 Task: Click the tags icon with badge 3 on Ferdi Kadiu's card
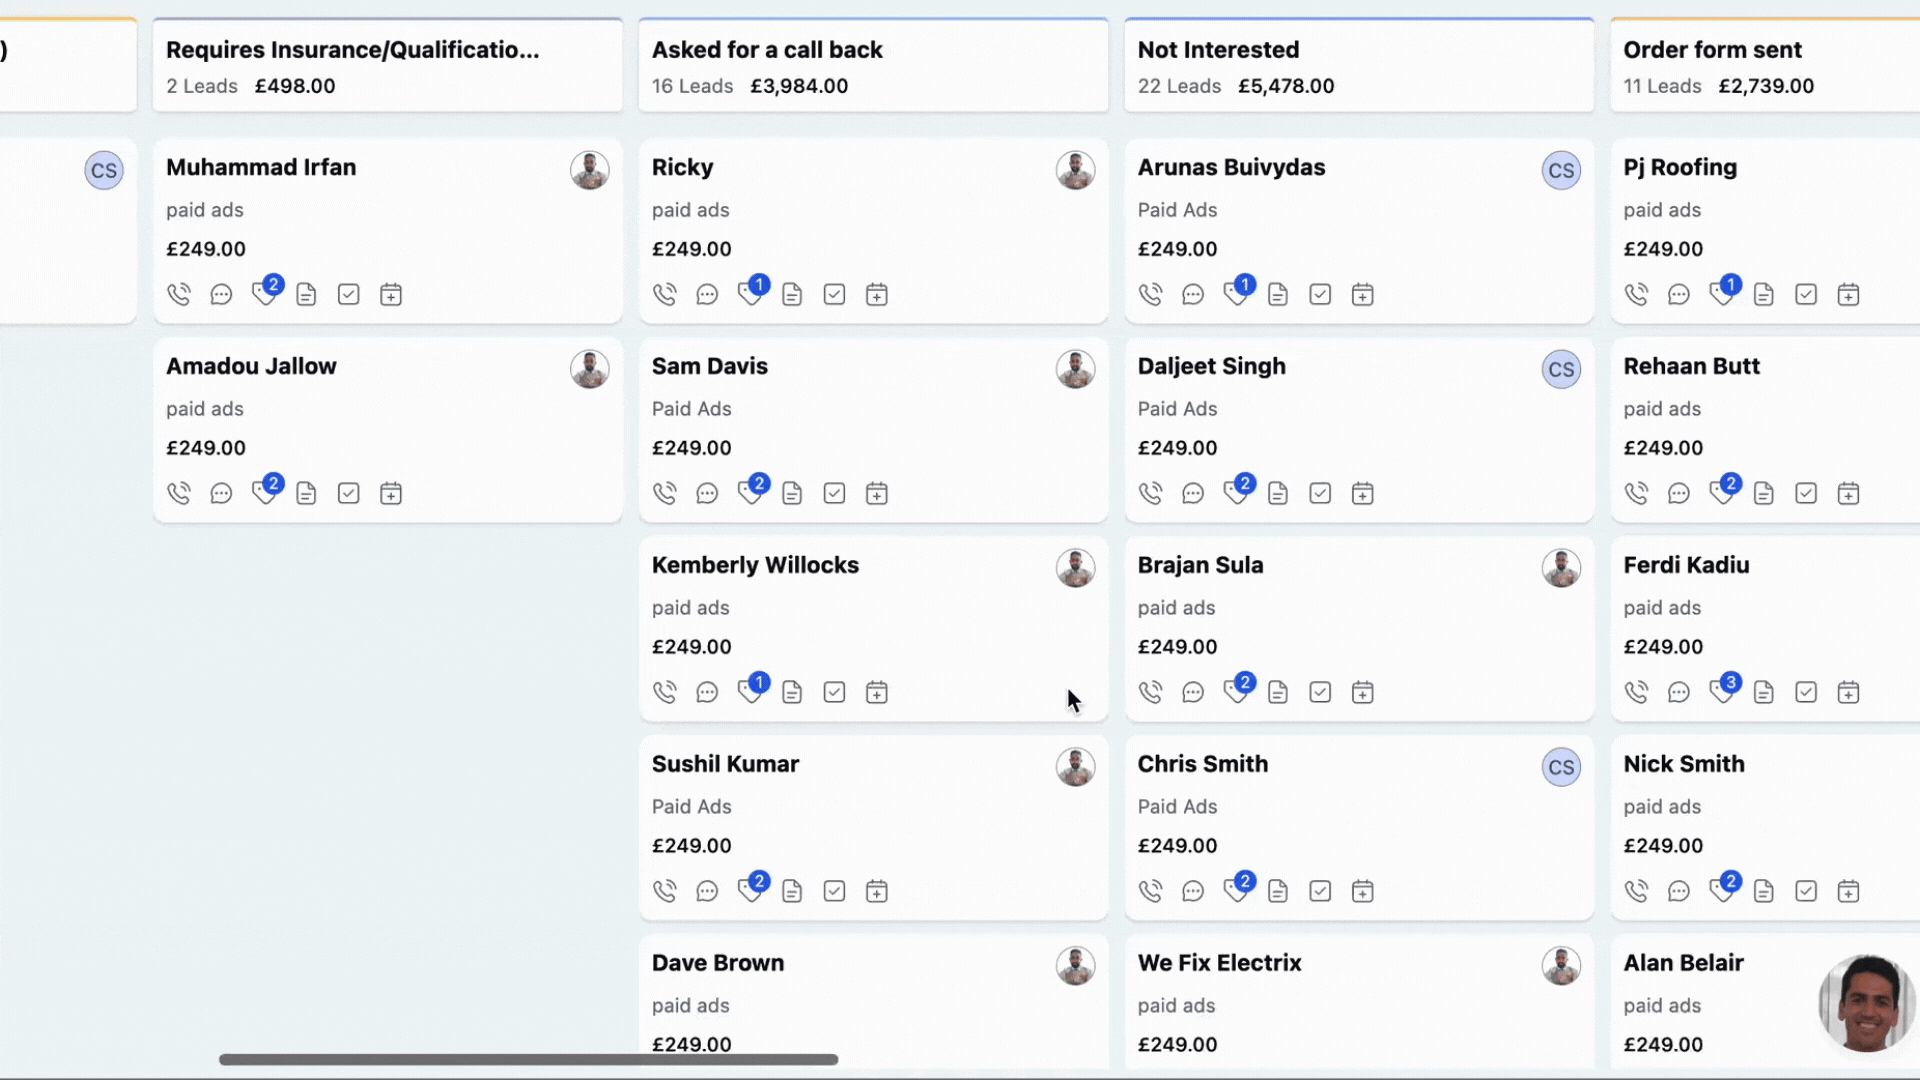[1722, 691]
